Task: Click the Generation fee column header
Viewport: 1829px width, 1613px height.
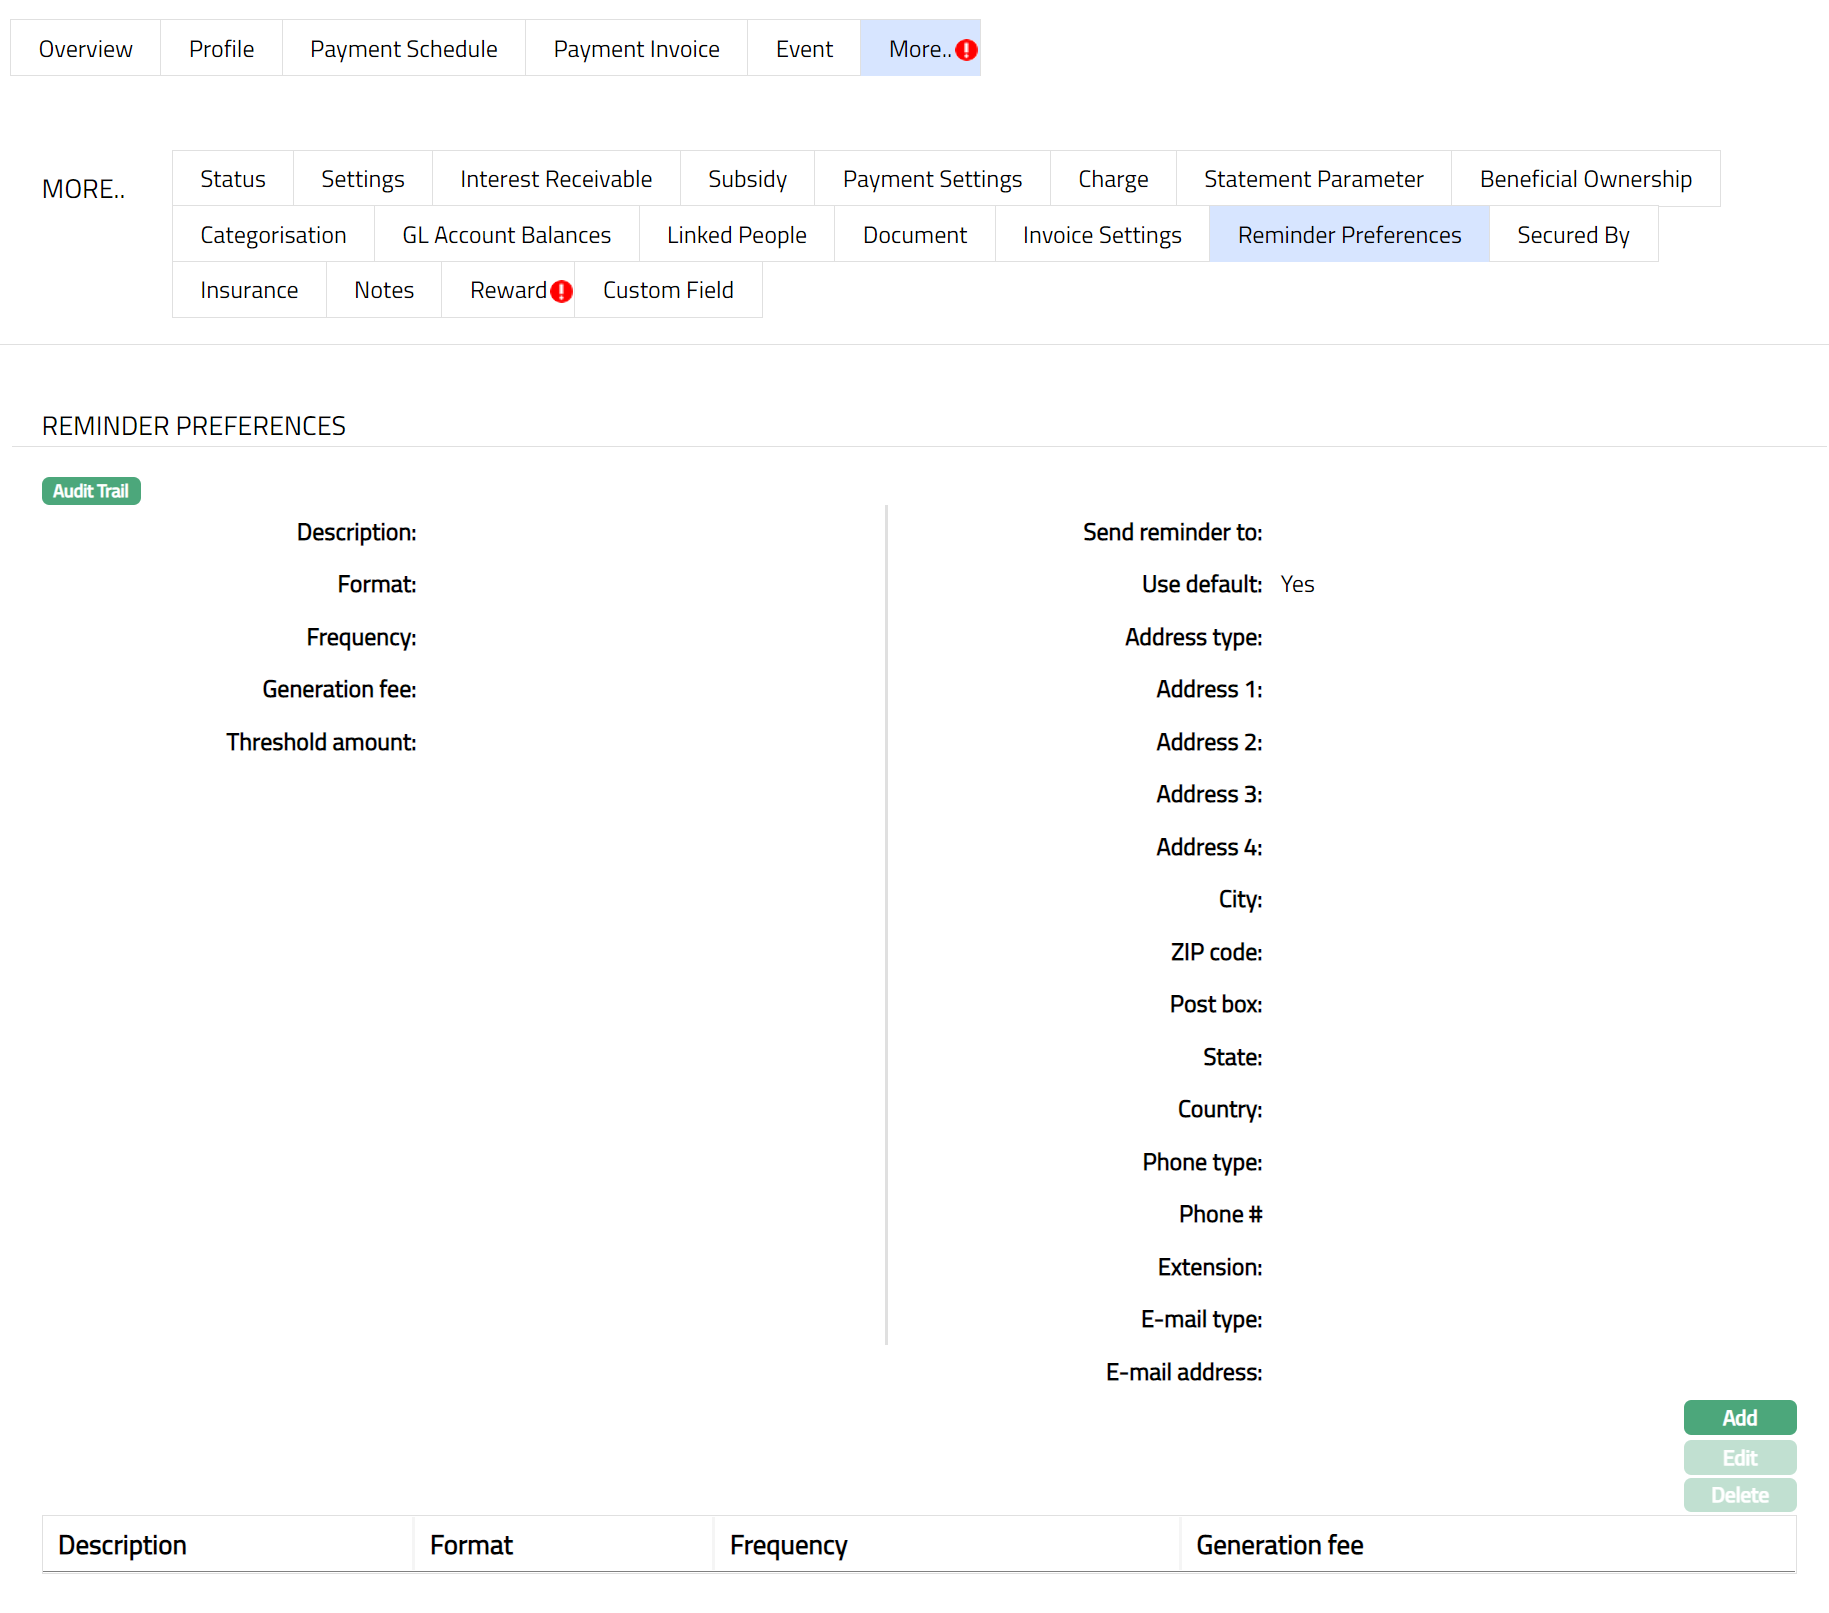Action: pyautogui.click(x=1279, y=1545)
